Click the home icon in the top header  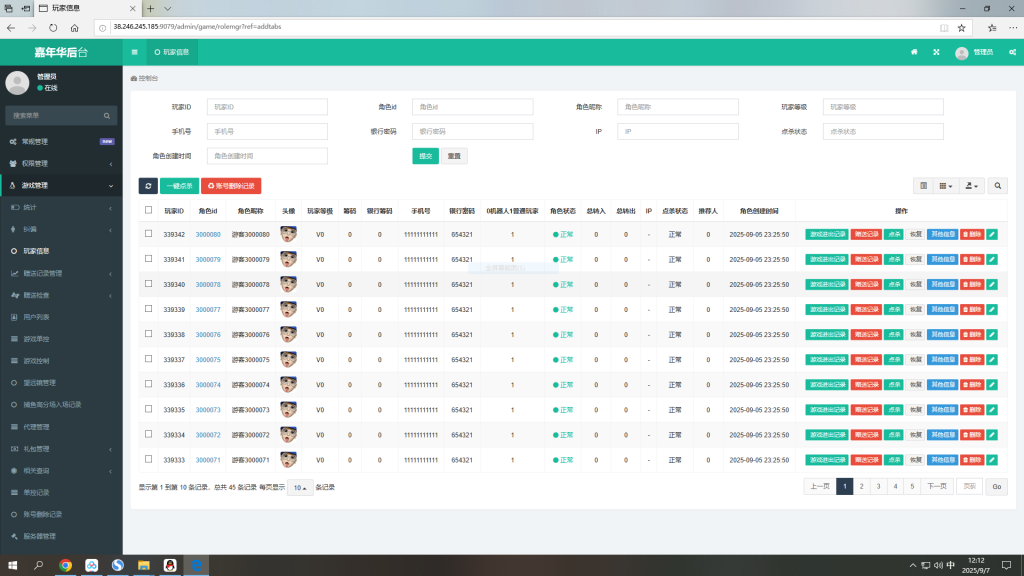pyautogui.click(x=914, y=52)
